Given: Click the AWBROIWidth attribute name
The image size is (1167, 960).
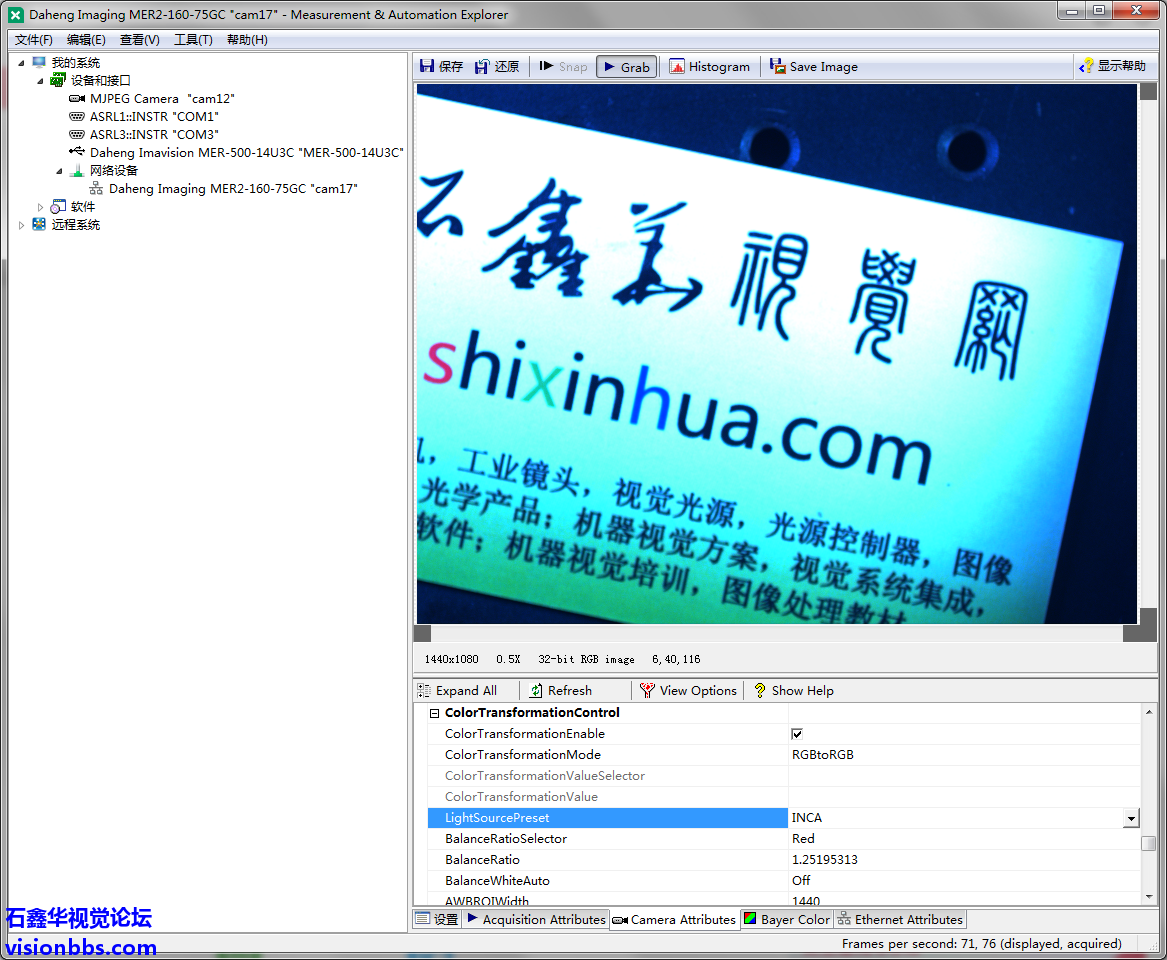Looking at the screenshot, I should coord(487,900).
